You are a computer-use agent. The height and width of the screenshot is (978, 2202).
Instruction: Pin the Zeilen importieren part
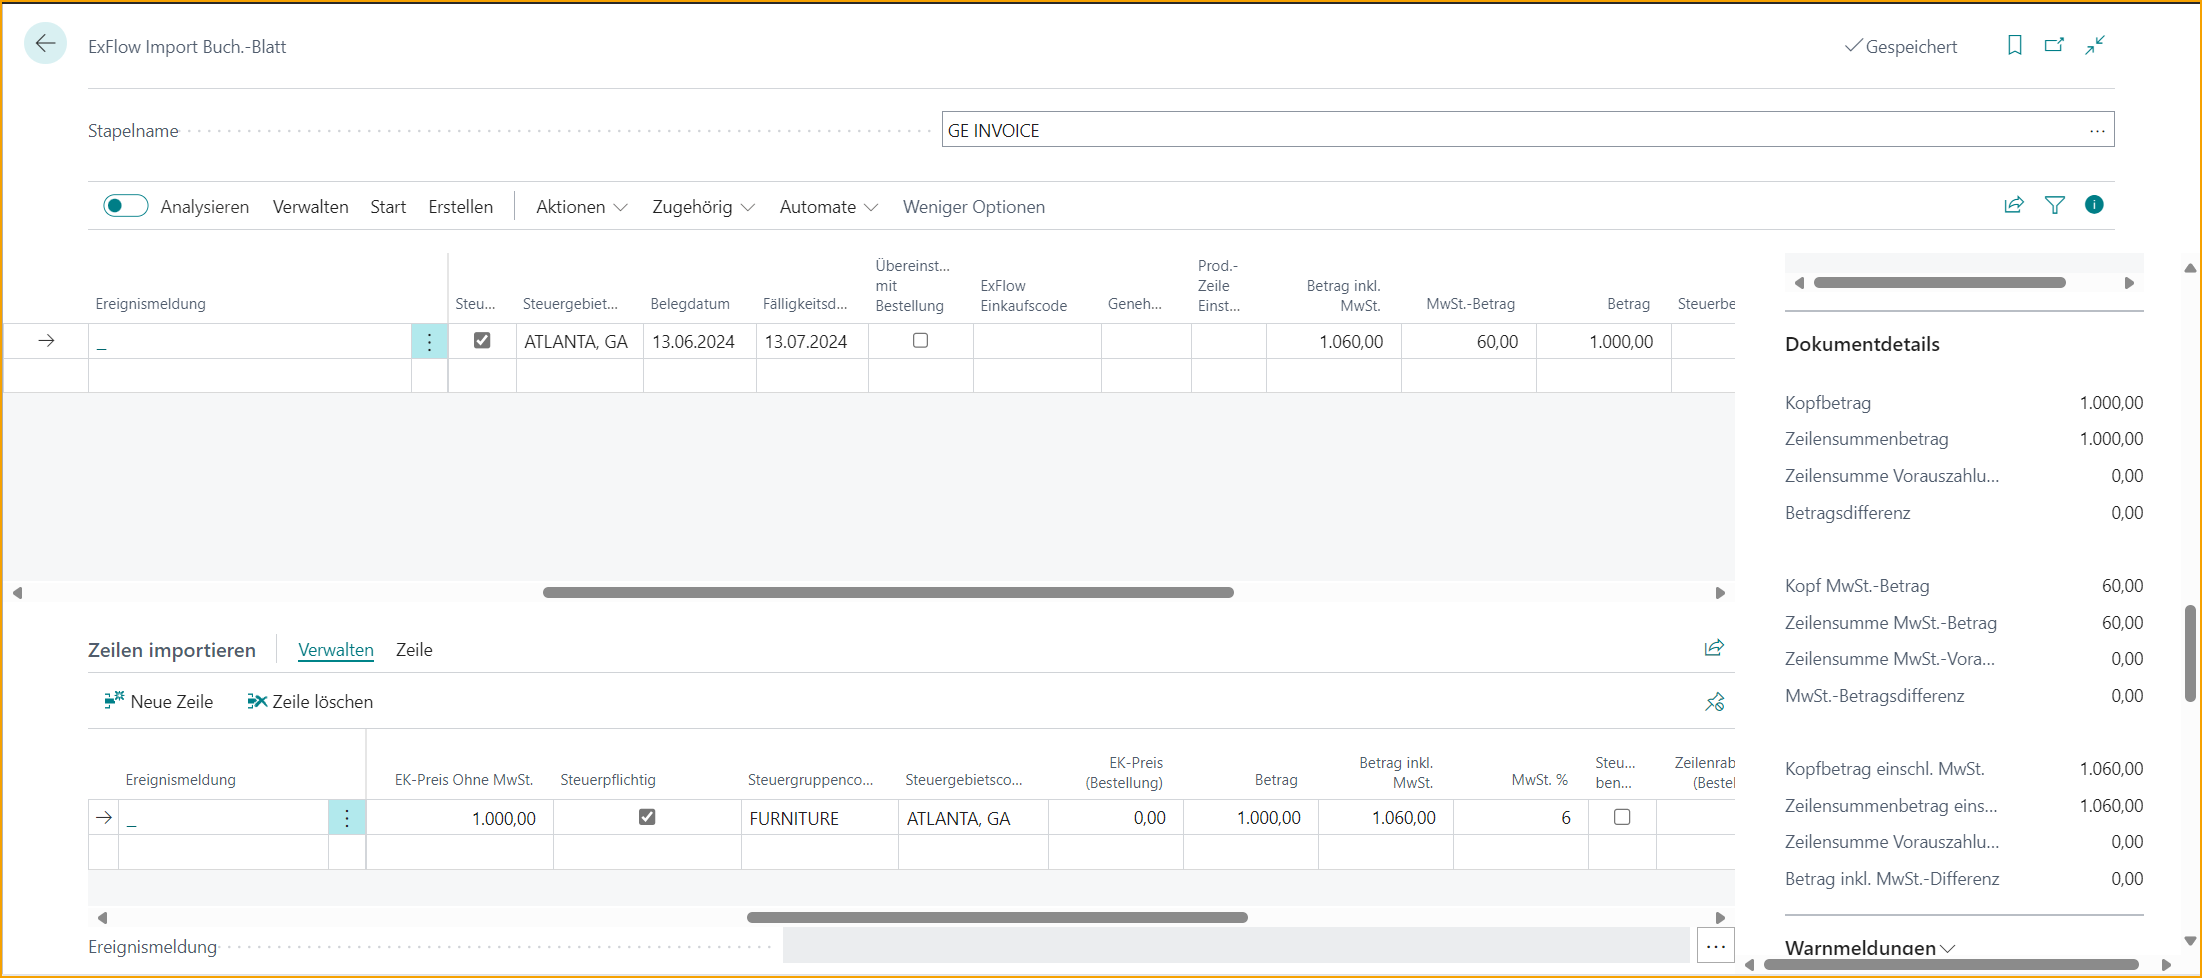tap(1714, 701)
